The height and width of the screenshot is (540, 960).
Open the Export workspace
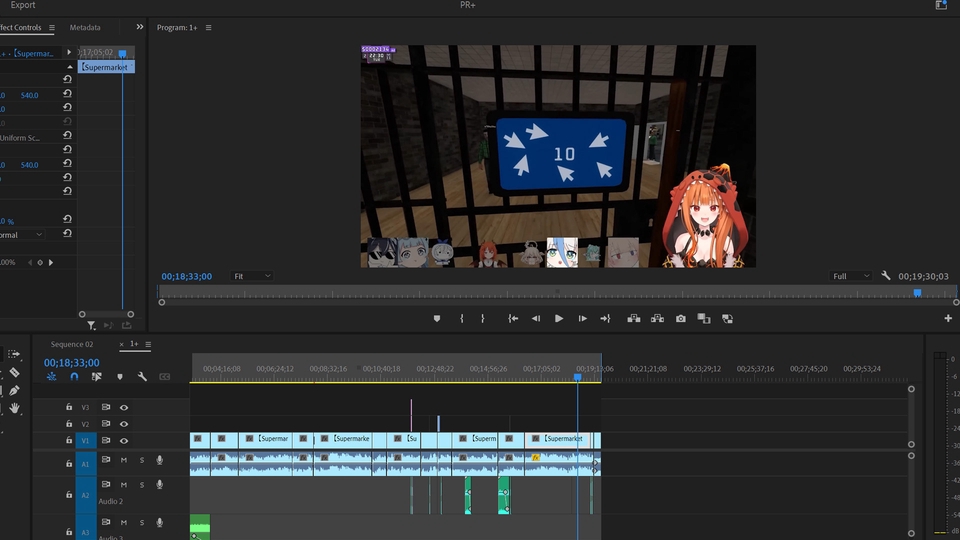23,5
